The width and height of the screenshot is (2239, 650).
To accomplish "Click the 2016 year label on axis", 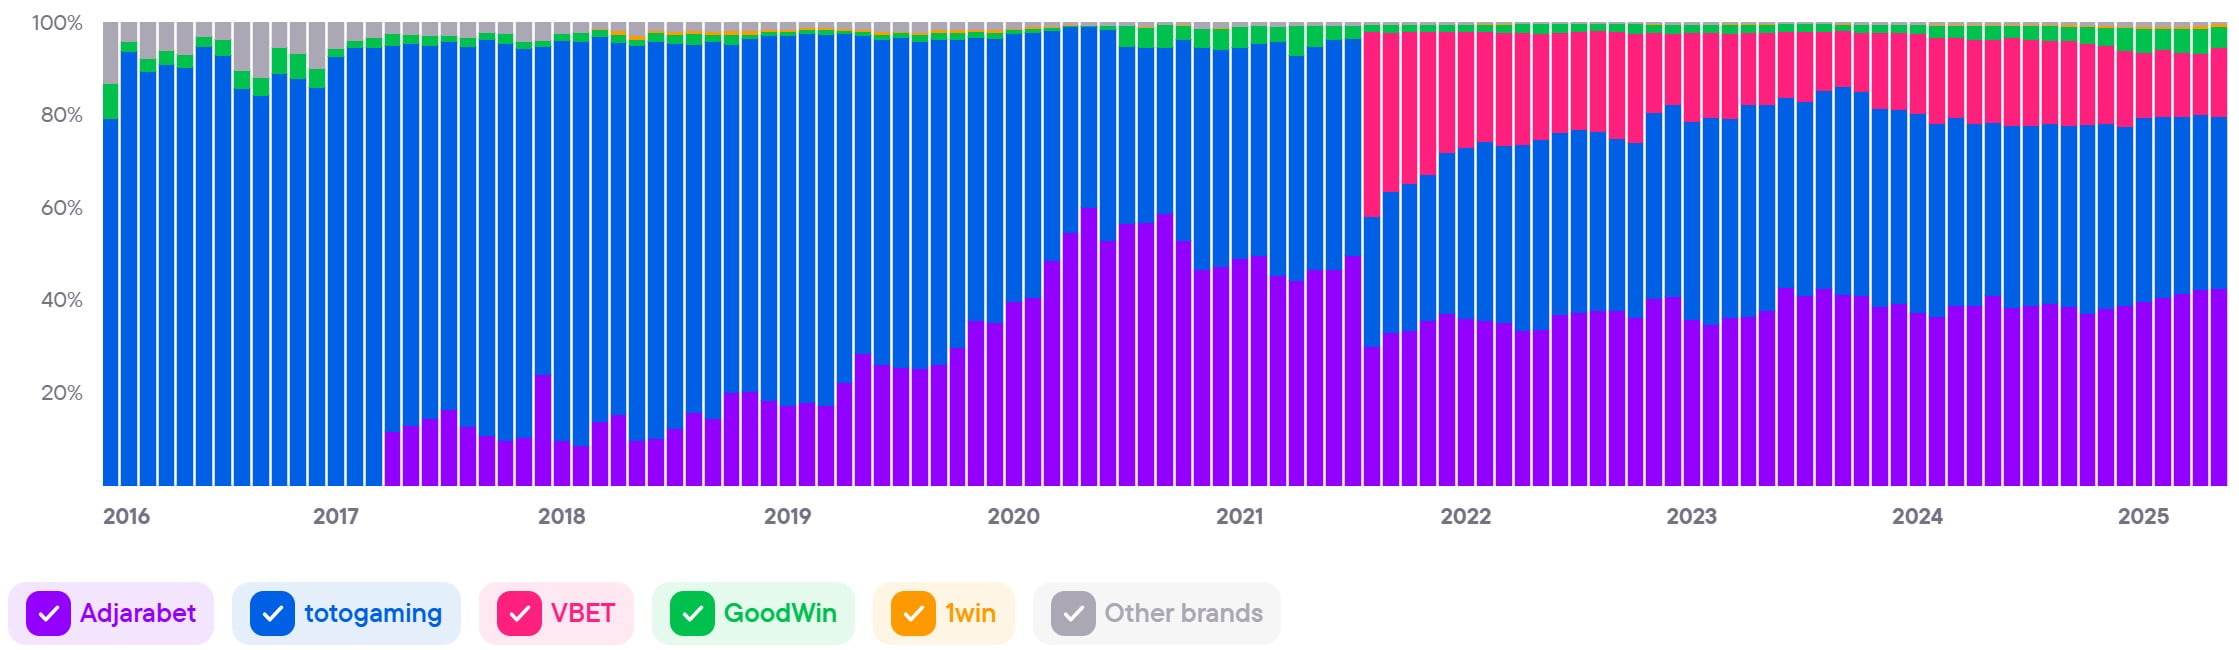I will click(x=126, y=516).
